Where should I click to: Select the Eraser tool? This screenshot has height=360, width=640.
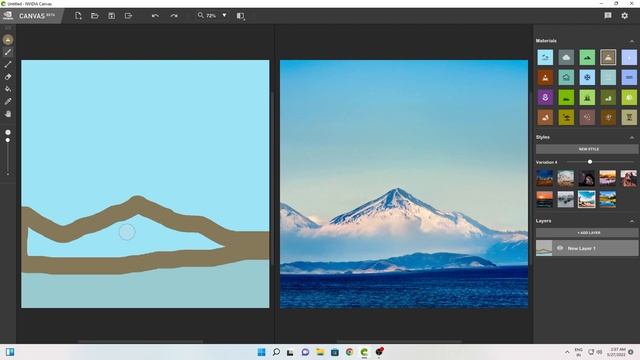click(8, 77)
